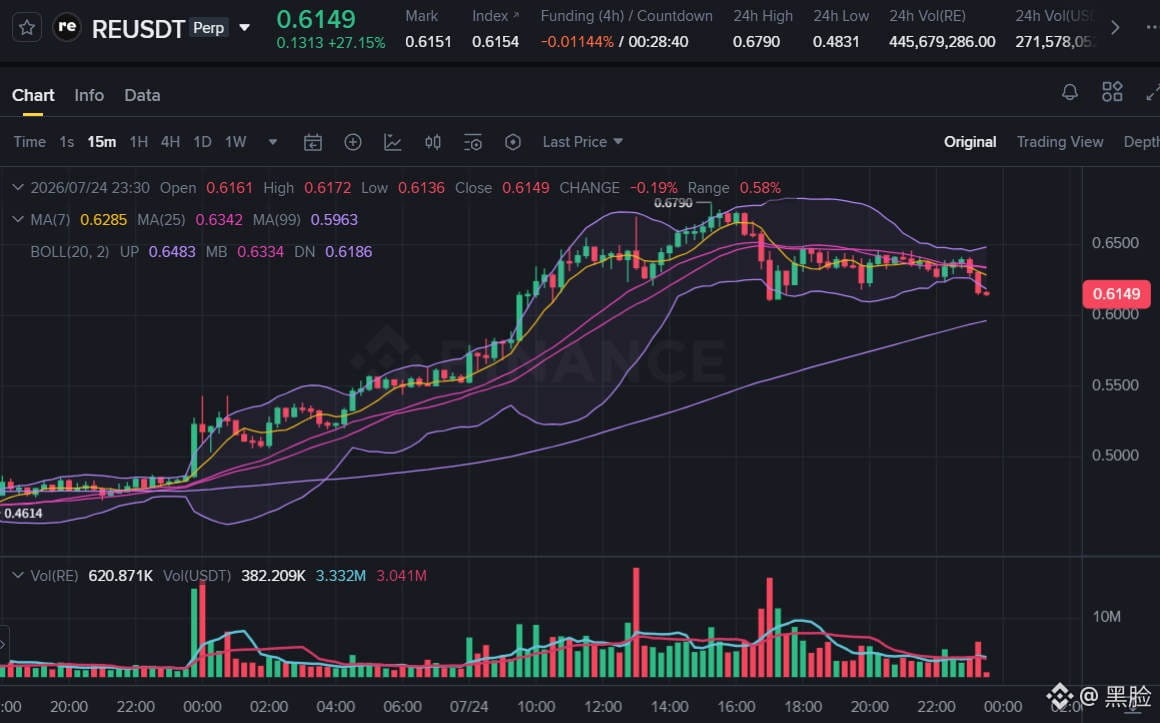This screenshot has height=723, width=1160.
Task: Click the Mark price value 0.6151
Action: [x=428, y=42]
